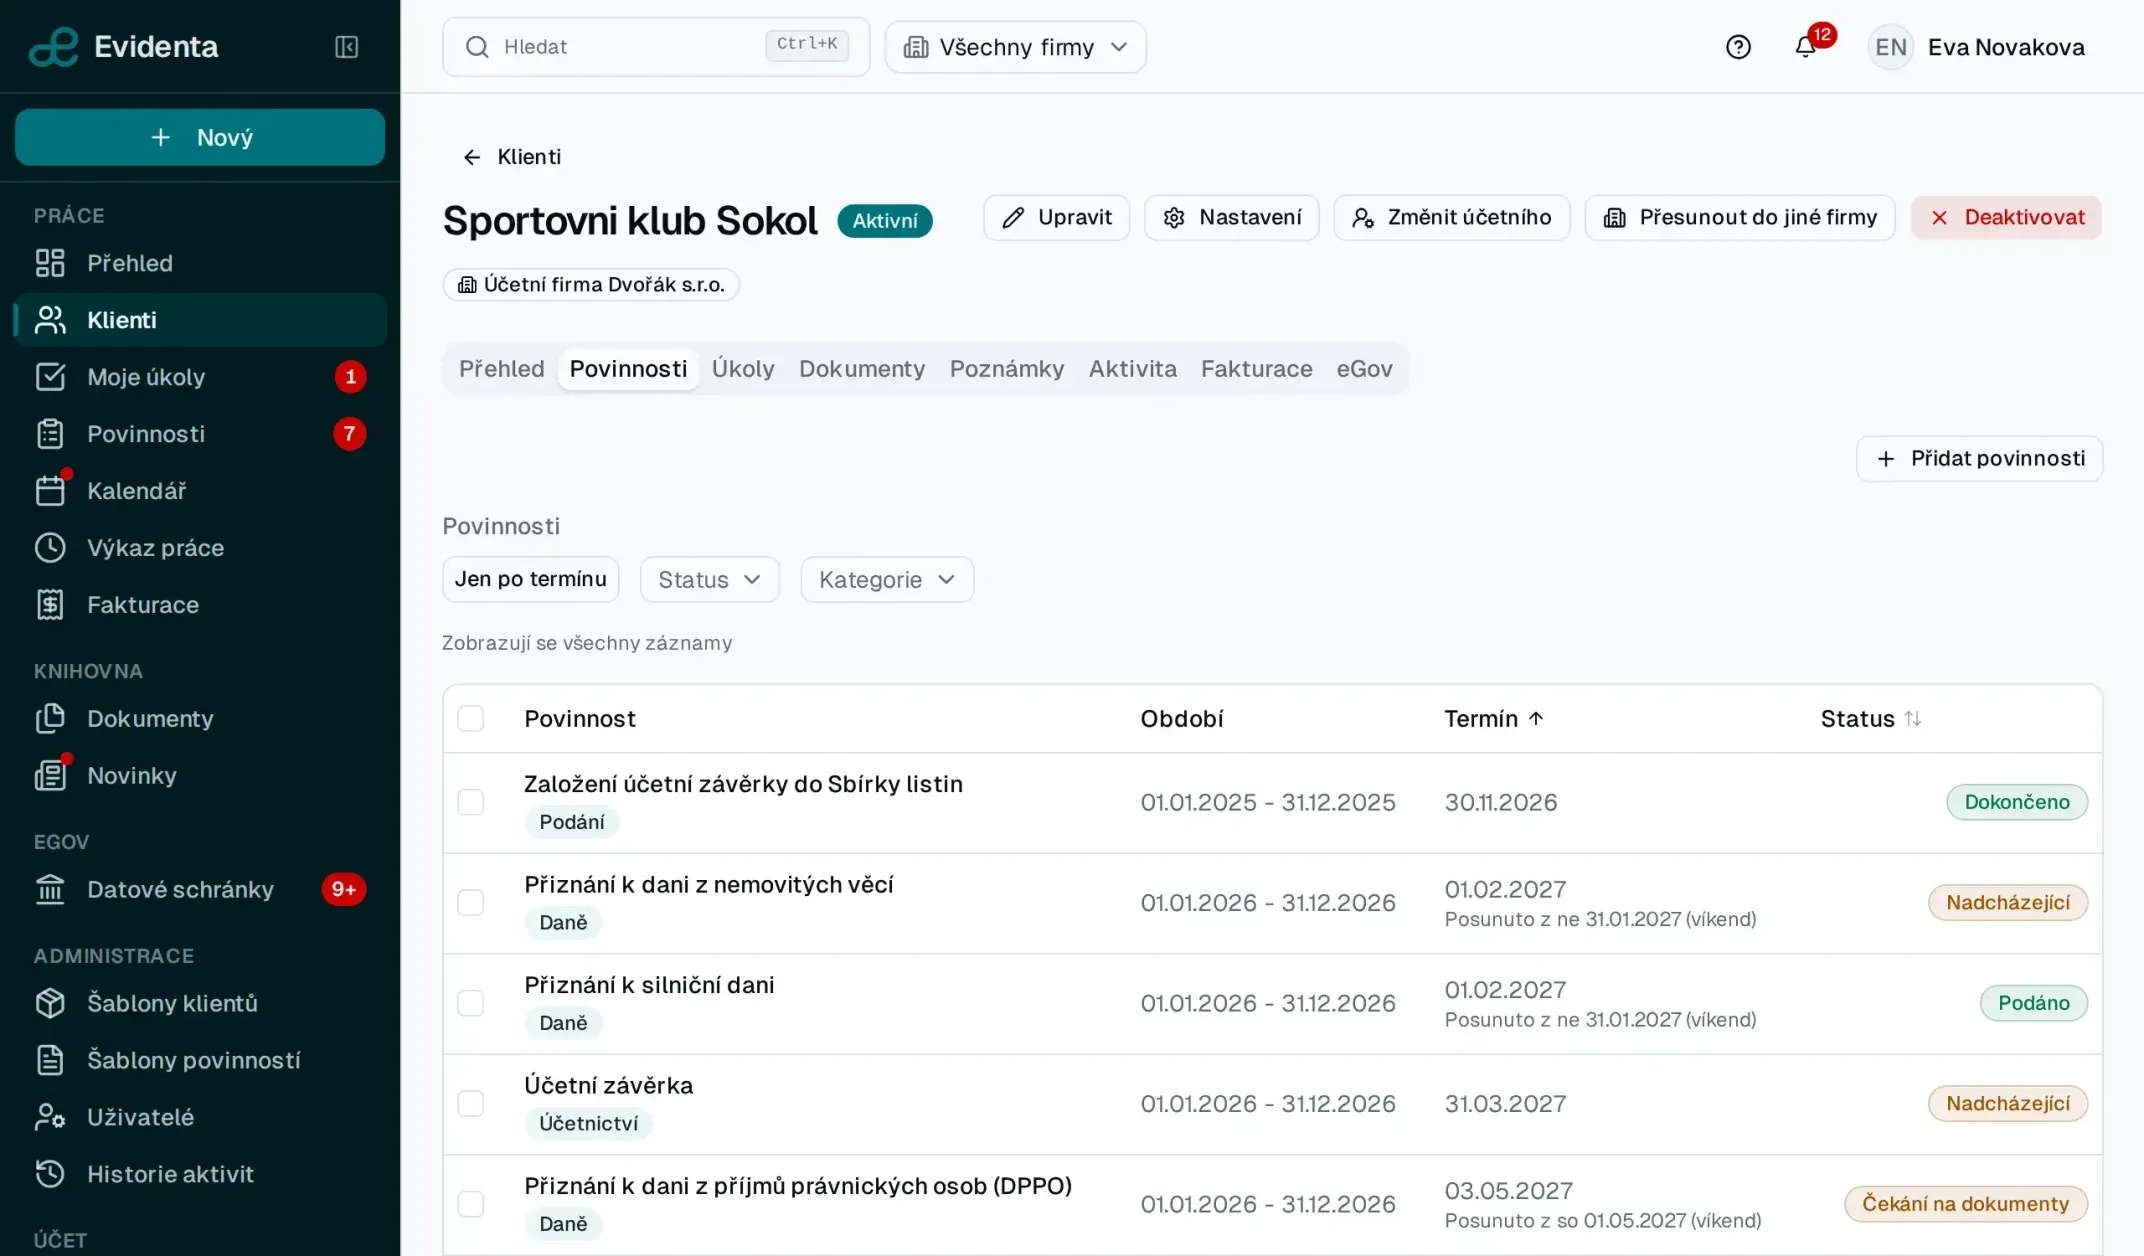Image resolution: width=2144 pixels, height=1256 pixels.
Task: Click the Změnit účetního button
Action: (1452, 218)
